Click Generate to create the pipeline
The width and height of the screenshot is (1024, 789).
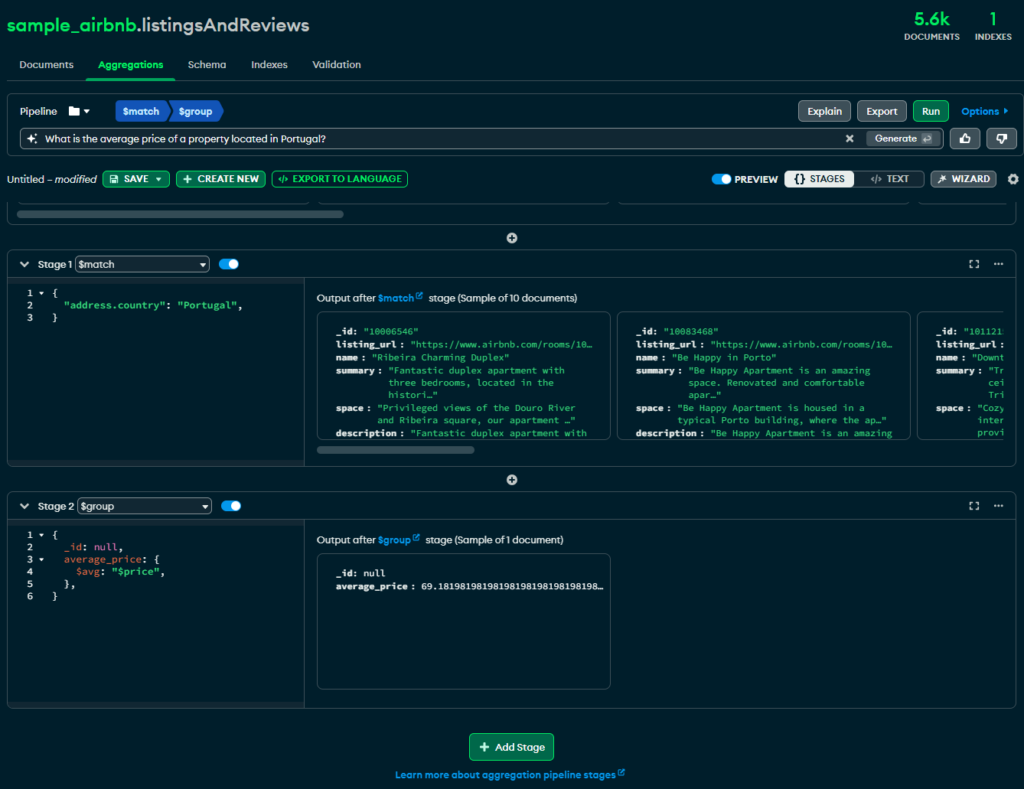903,138
